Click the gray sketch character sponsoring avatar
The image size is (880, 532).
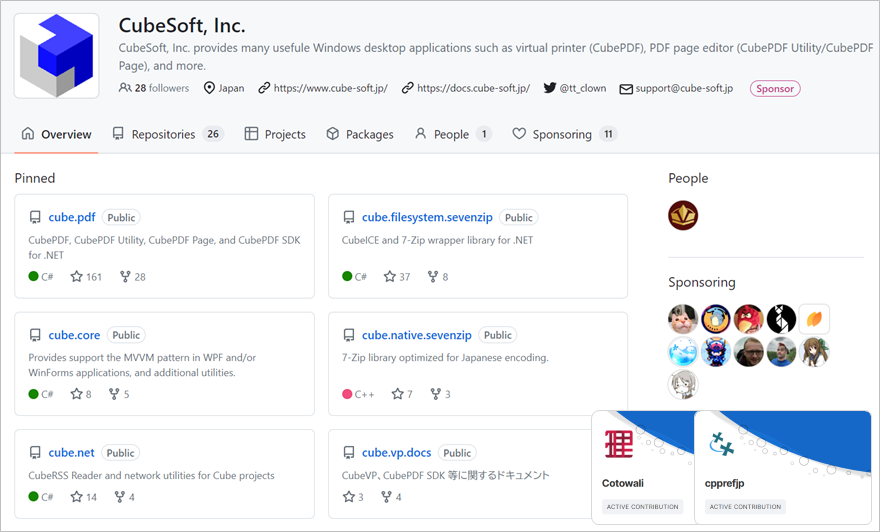pos(683,384)
